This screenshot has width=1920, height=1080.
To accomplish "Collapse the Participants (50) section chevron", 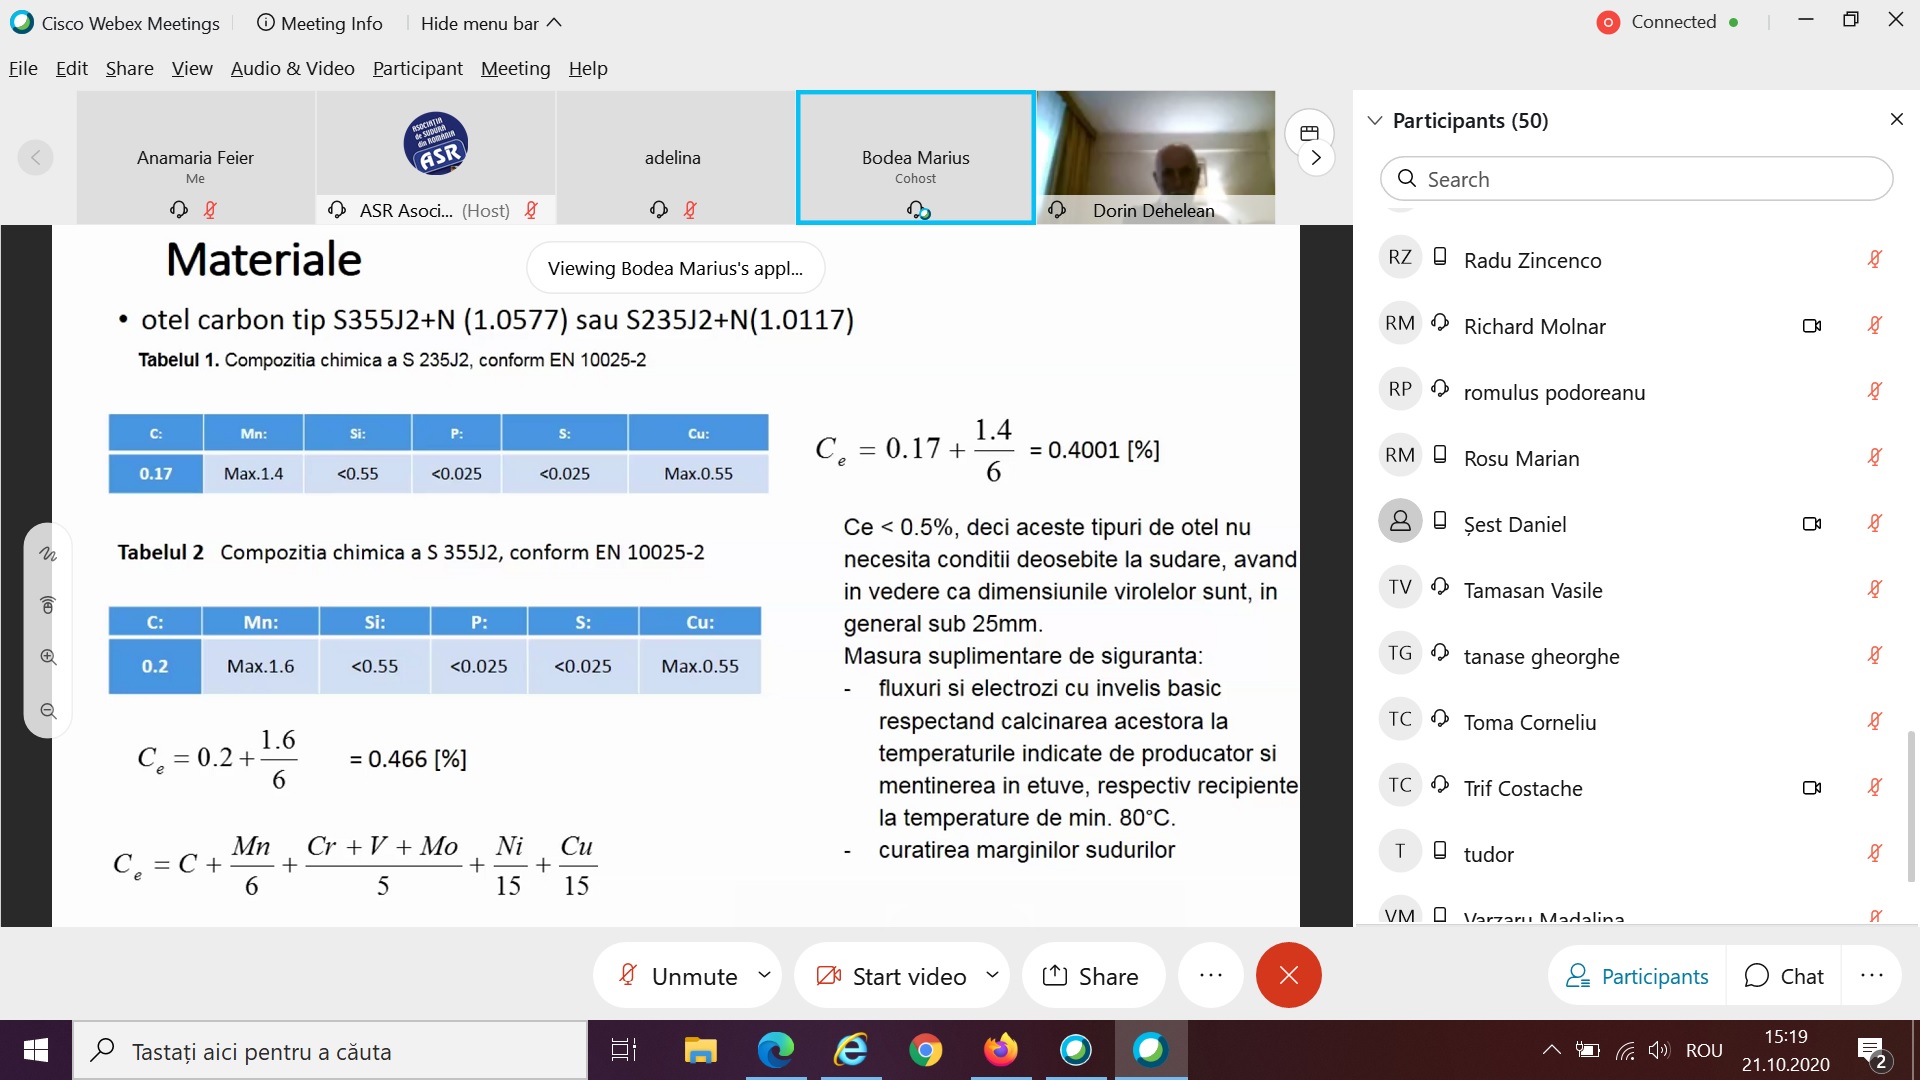I will (1375, 120).
